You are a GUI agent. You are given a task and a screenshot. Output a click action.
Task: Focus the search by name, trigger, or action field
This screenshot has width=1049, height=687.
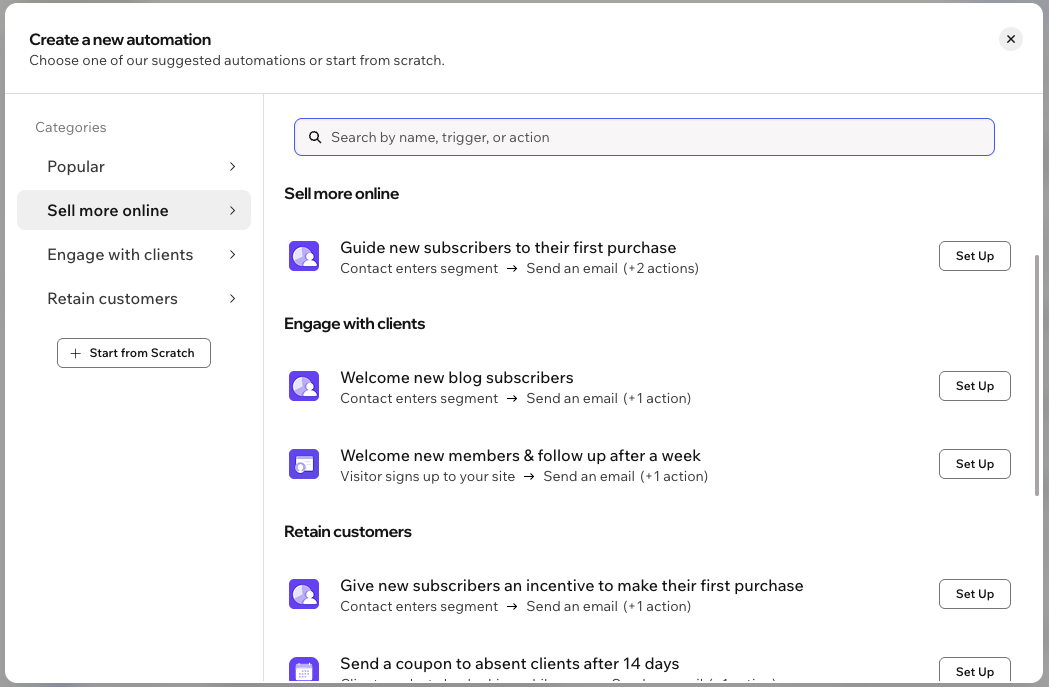(644, 137)
